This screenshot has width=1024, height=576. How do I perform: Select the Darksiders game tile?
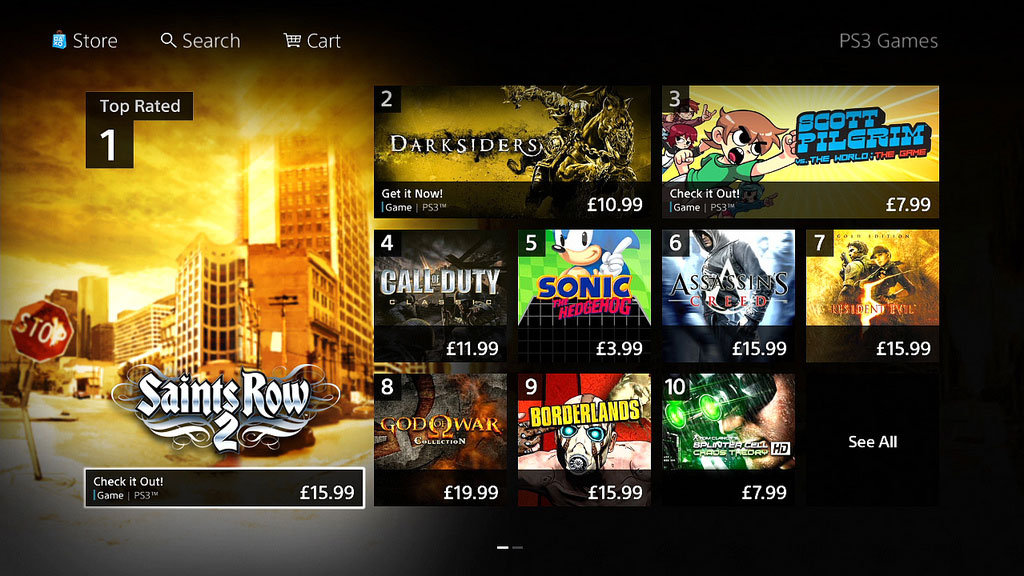pyautogui.click(x=513, y=152)
